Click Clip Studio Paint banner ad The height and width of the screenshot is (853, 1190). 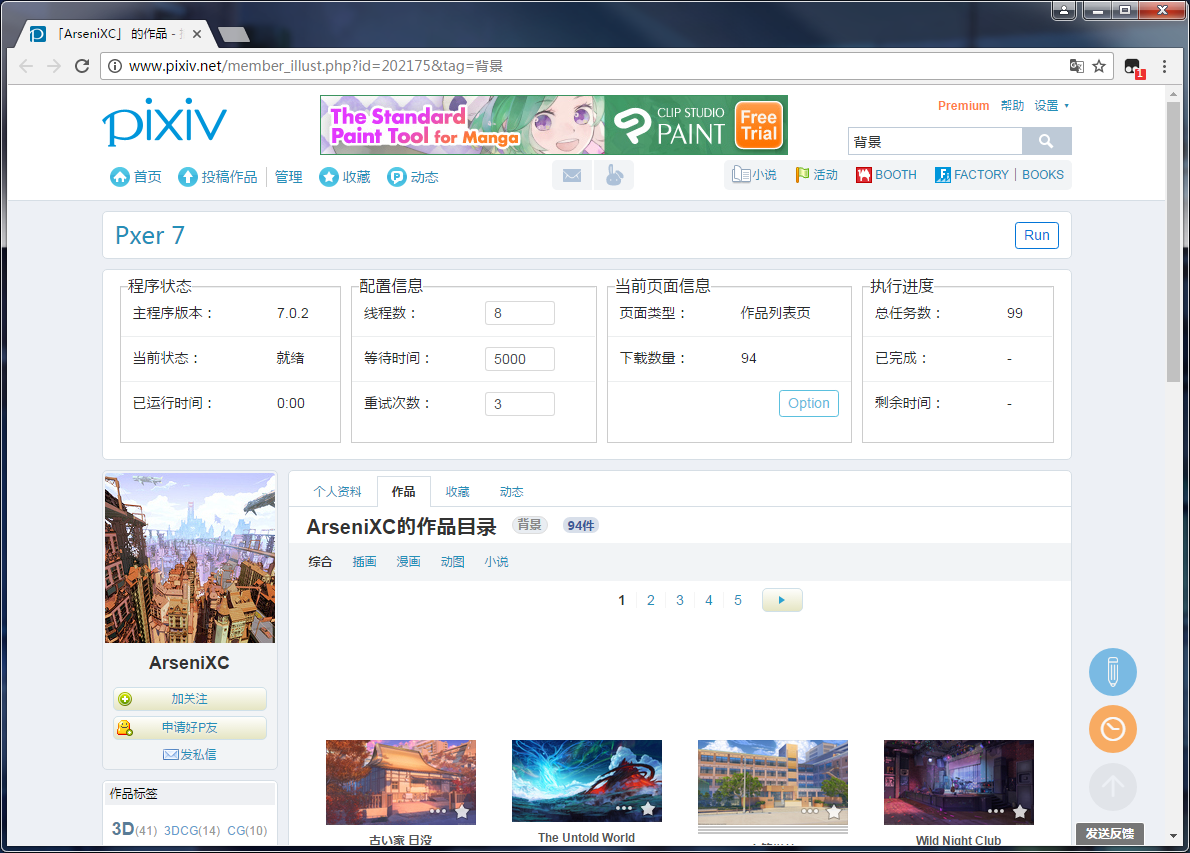coord(554,125)
